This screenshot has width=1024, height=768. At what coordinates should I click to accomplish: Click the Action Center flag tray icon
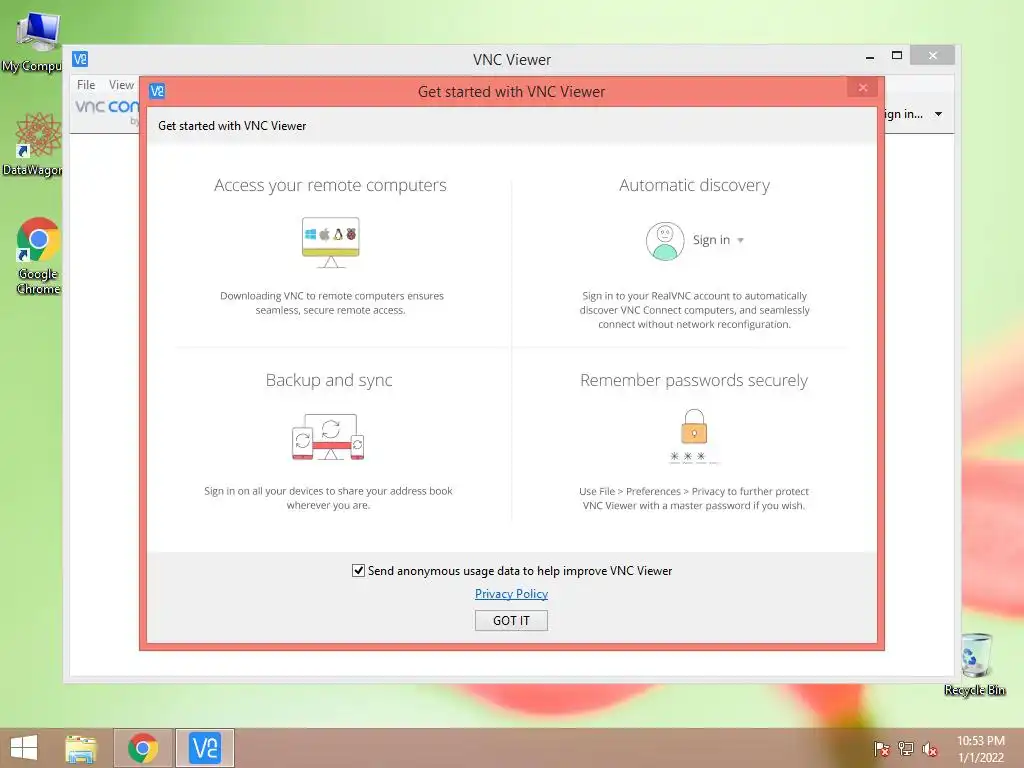pyautogui.click(x=881, y=749)
